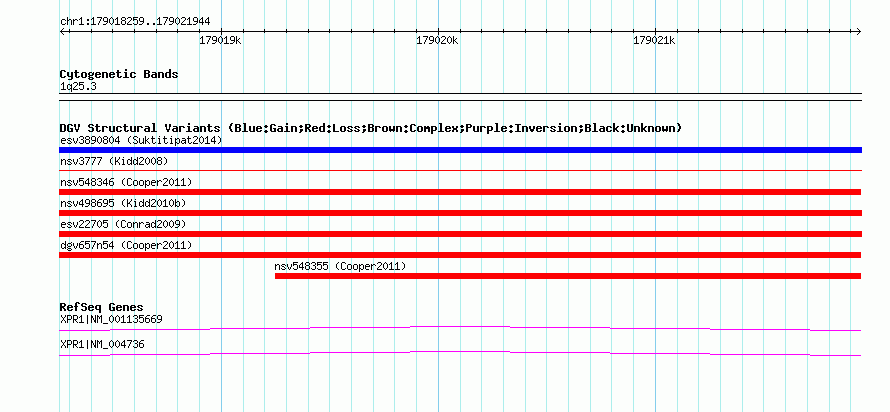The width and height of the screenshot is (890, 412).
Task: Click the left arrowhead of the ruler
Action: click(62, 31)
